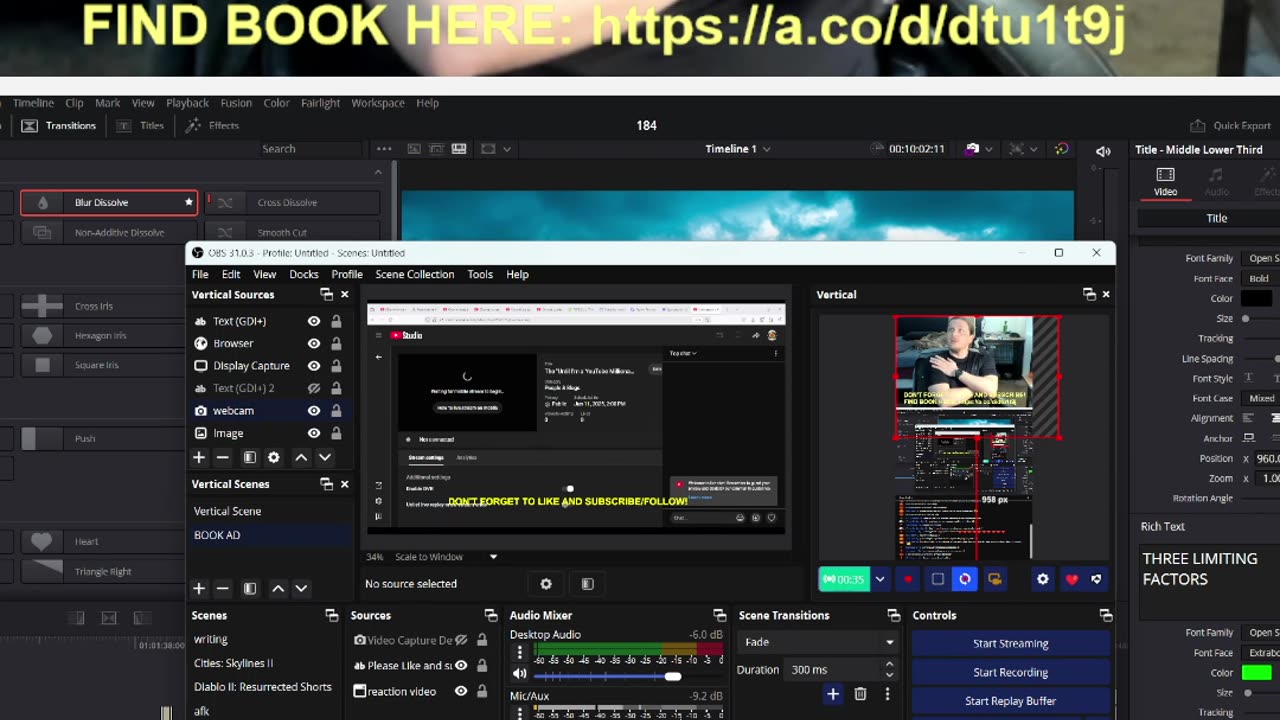1280x720 pixels.
Task: Mute the Desktop Audio speaker
Action: coord(519,675)
